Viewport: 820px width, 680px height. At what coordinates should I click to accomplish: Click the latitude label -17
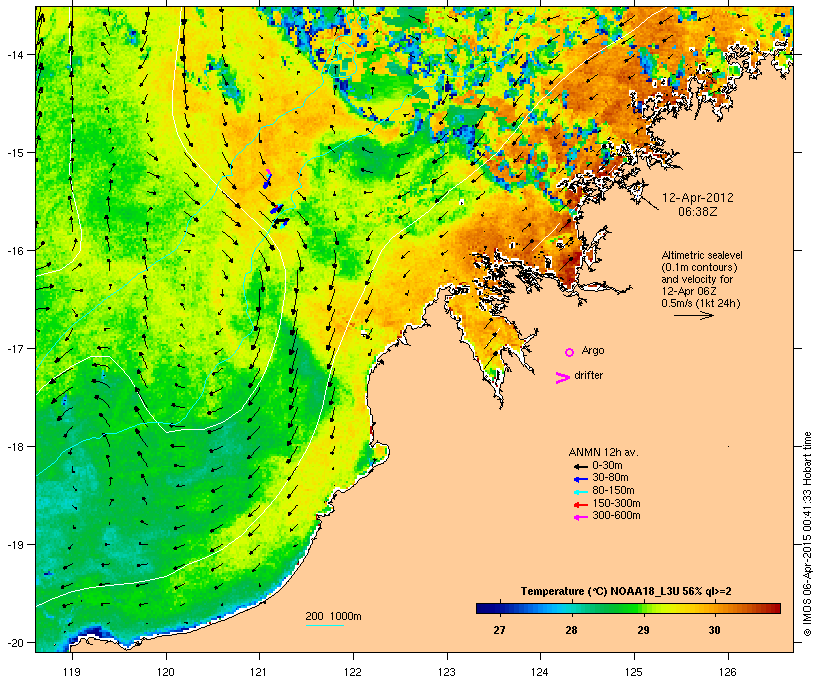pos(14,348)
